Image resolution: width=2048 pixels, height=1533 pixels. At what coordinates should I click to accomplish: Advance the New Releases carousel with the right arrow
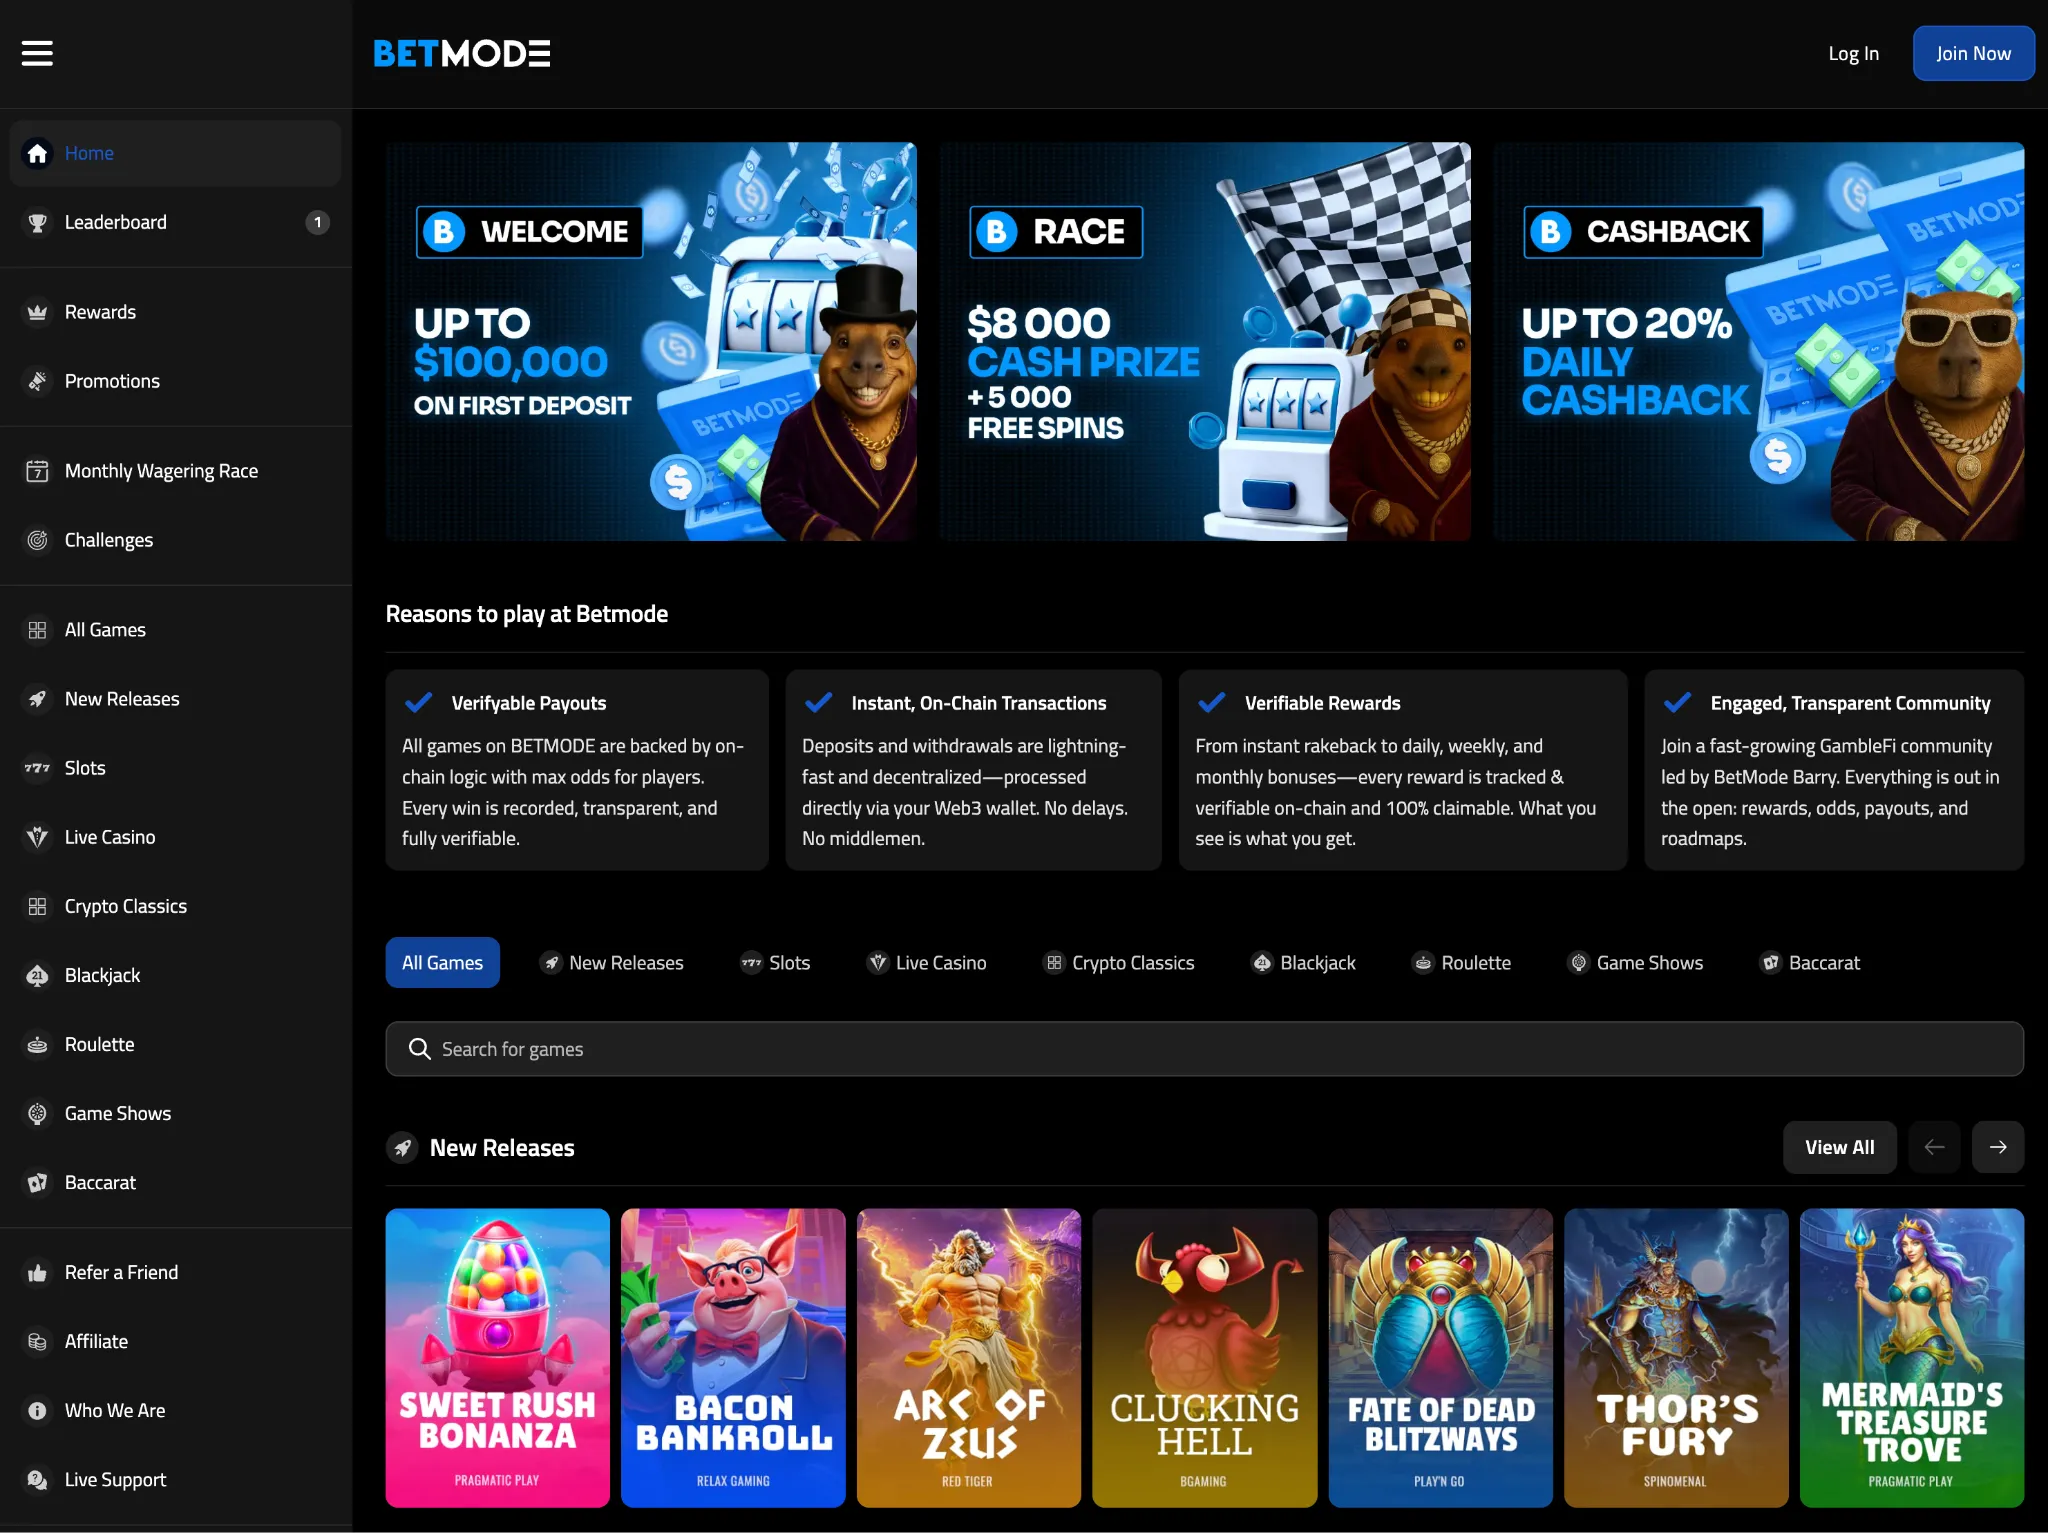coord(1998,1147)
